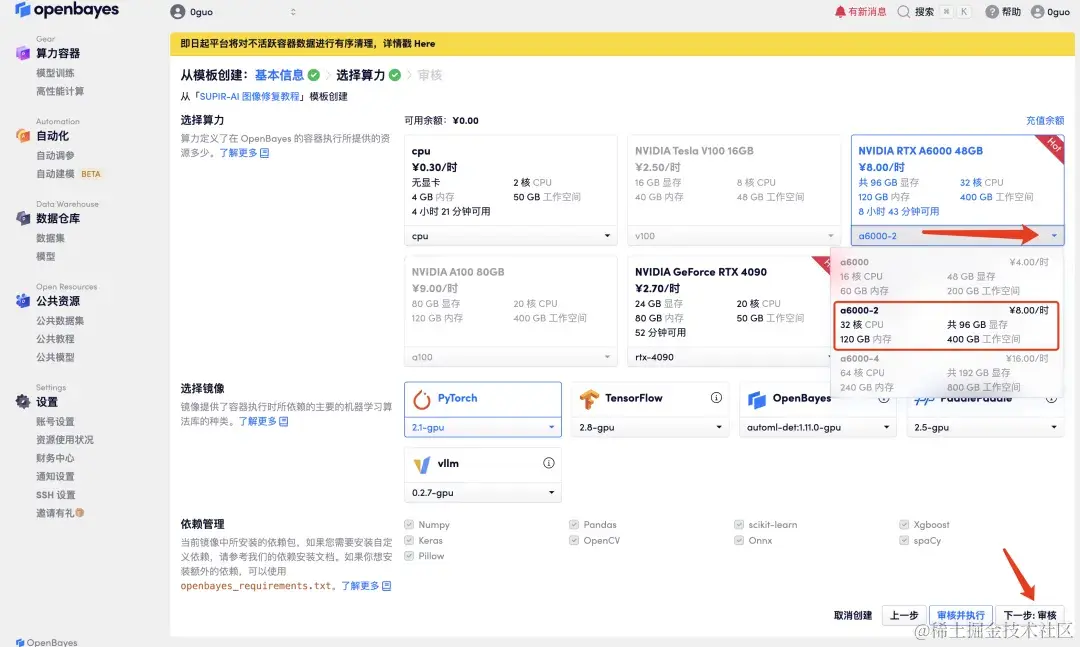1080x647 pixels.
Task: Enable the Xgboost dependency
Action: click(906, 524)
